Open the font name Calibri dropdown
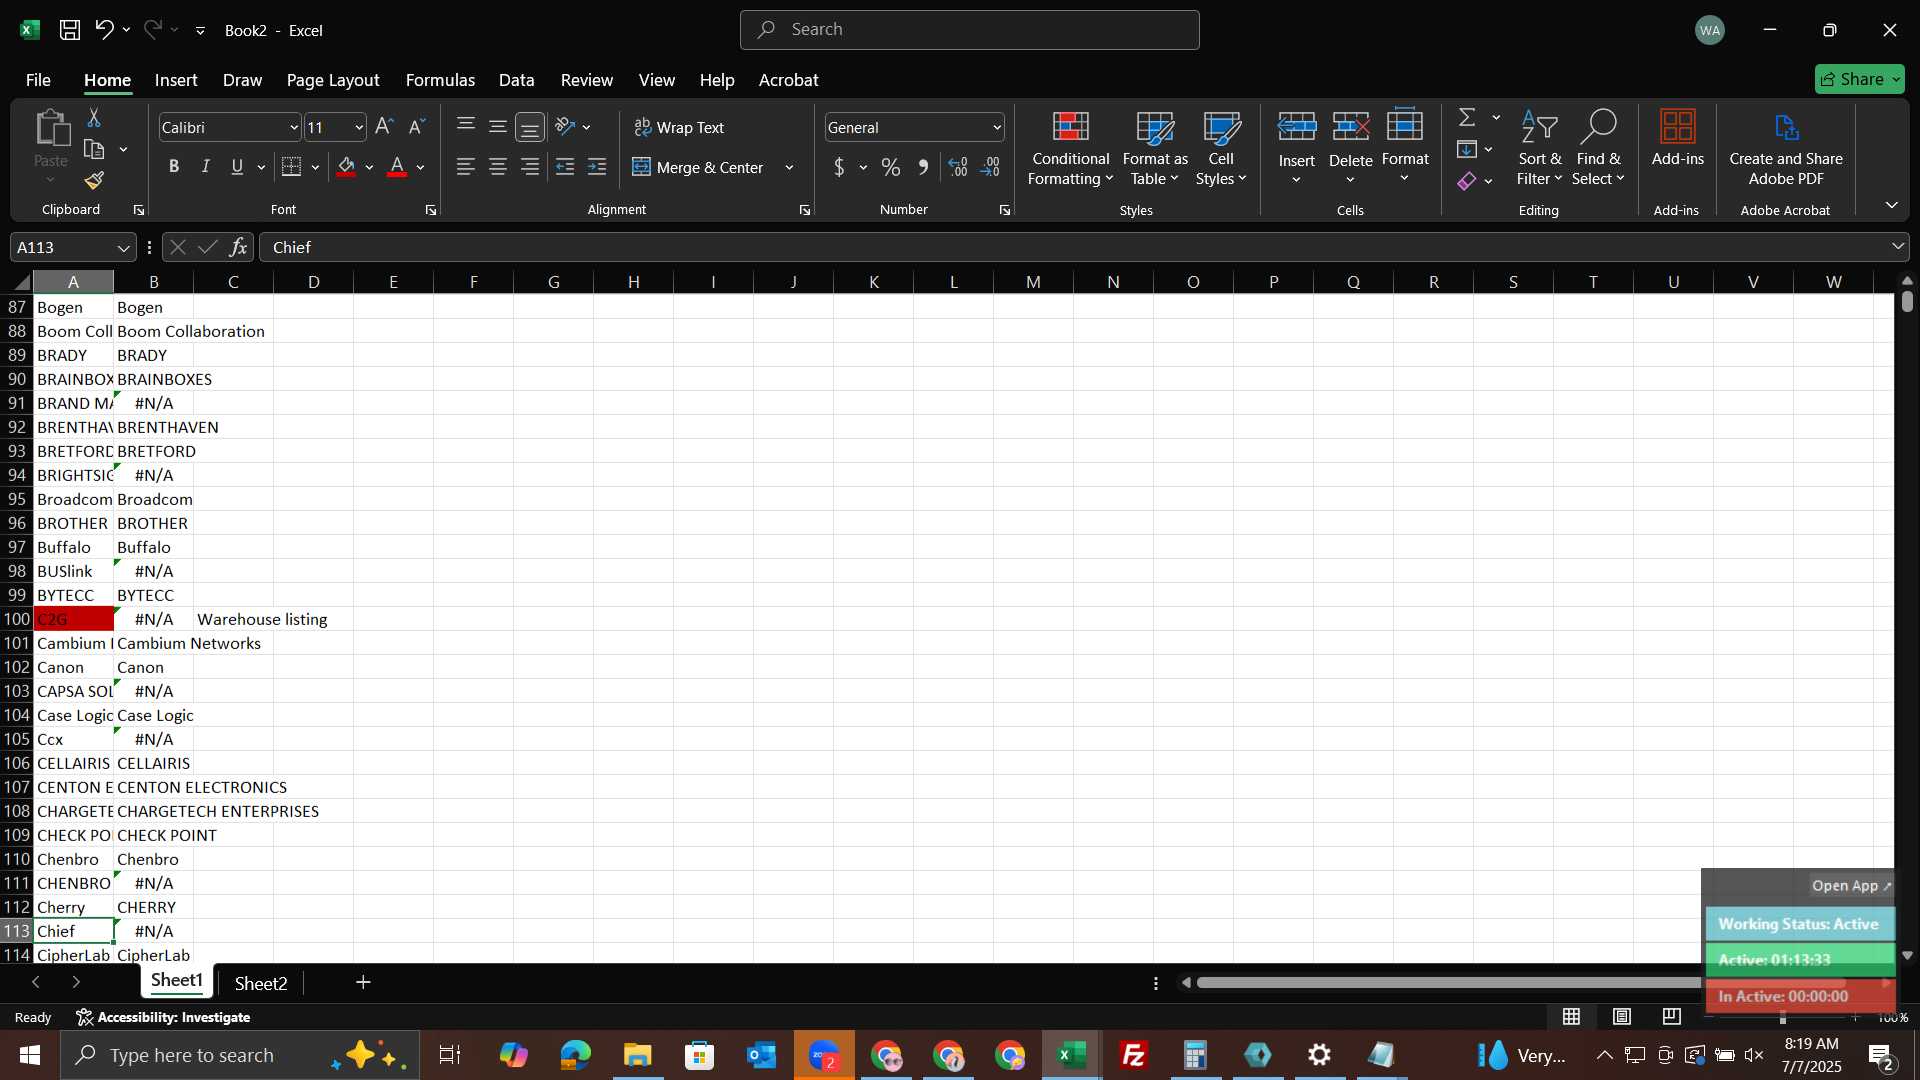Screen dimensions: 1920x1080 294,128
